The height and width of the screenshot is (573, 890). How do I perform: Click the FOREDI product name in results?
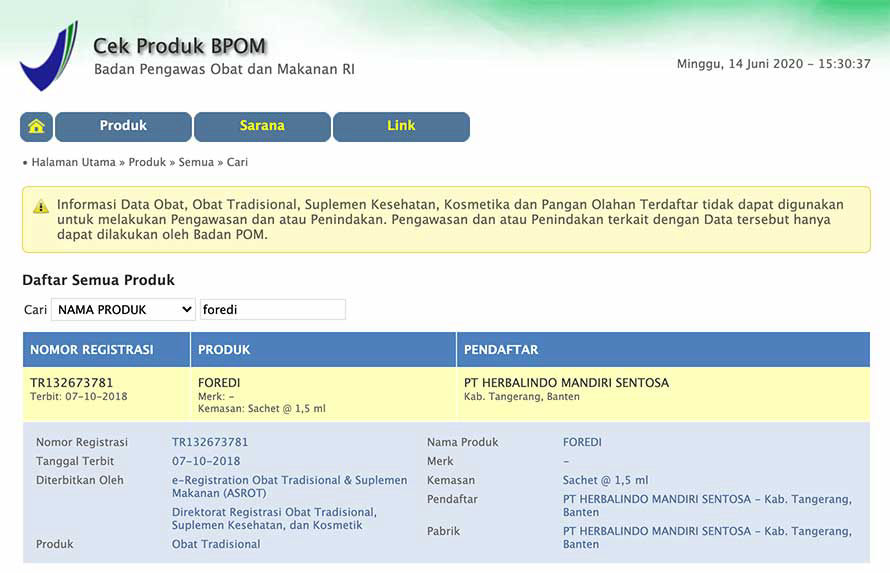[219, 383]
